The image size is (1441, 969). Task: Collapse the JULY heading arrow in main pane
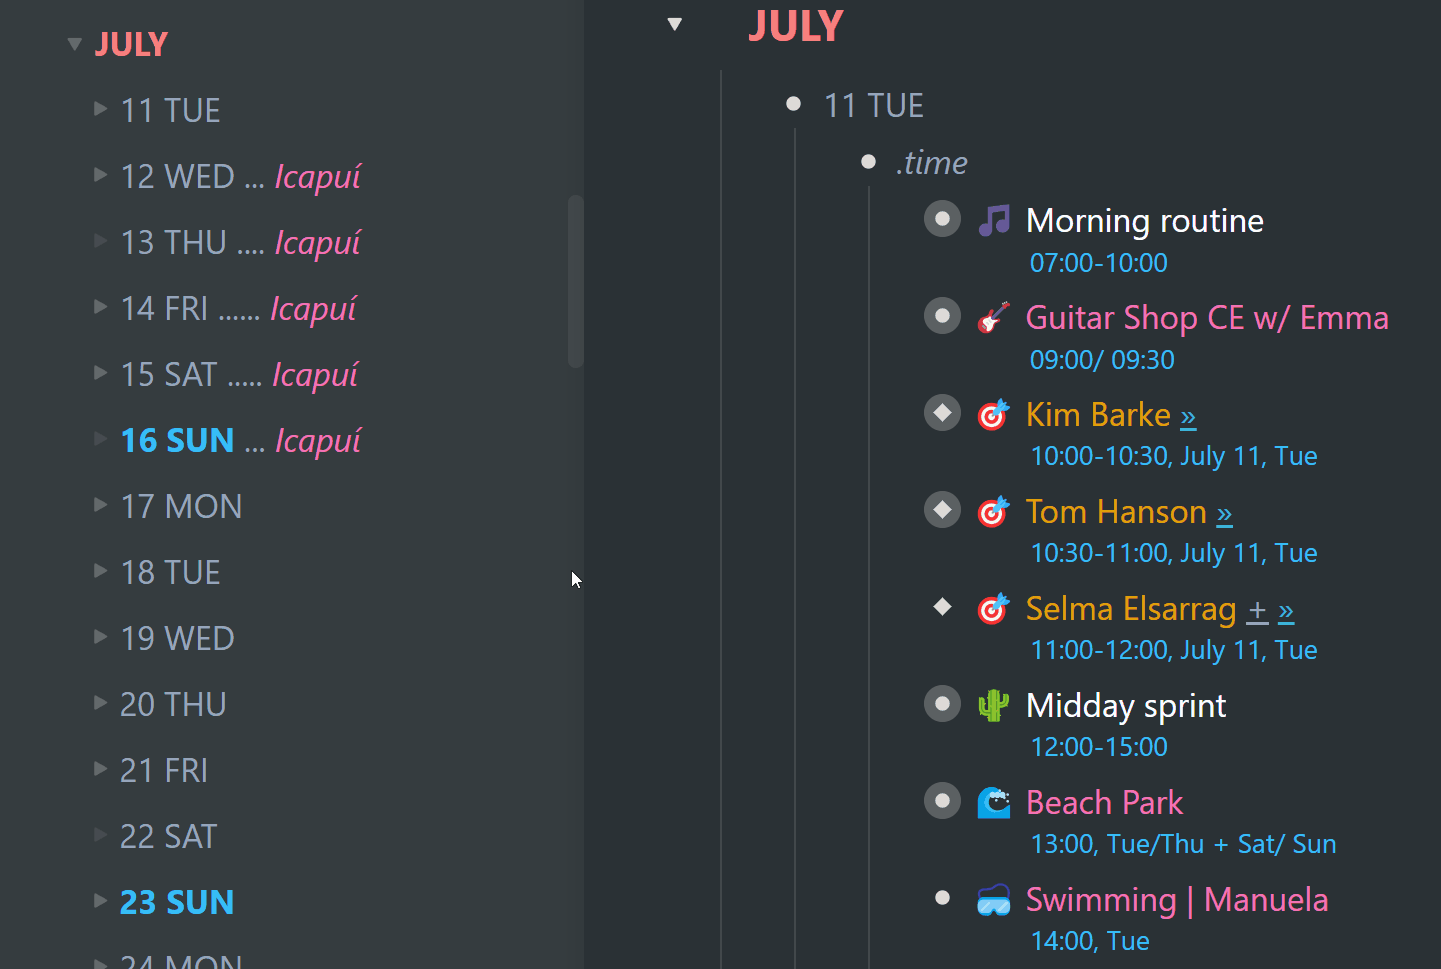click(675, 24)
